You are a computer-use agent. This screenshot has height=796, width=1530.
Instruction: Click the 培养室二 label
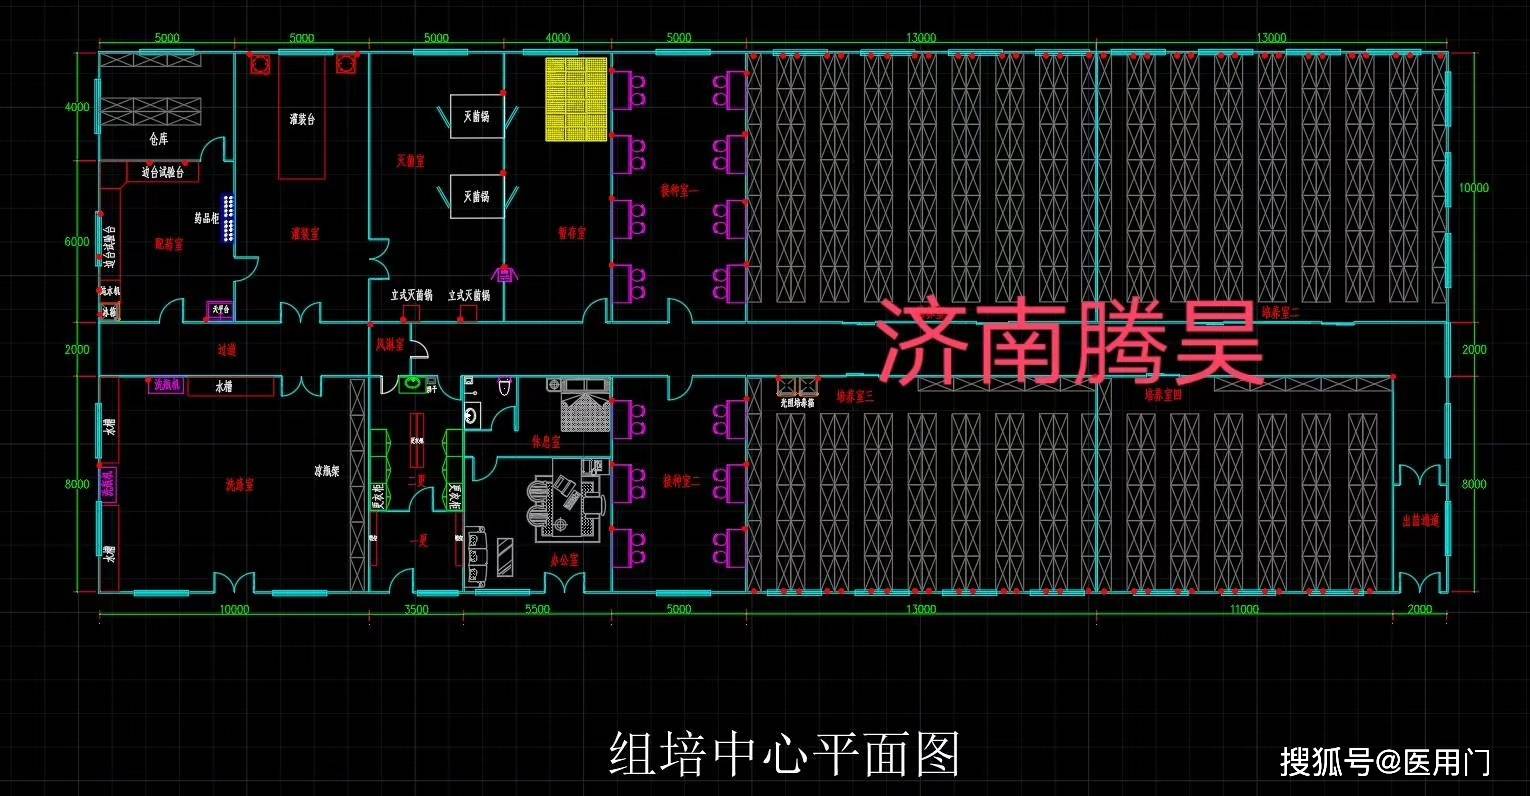coord(1280,311)
